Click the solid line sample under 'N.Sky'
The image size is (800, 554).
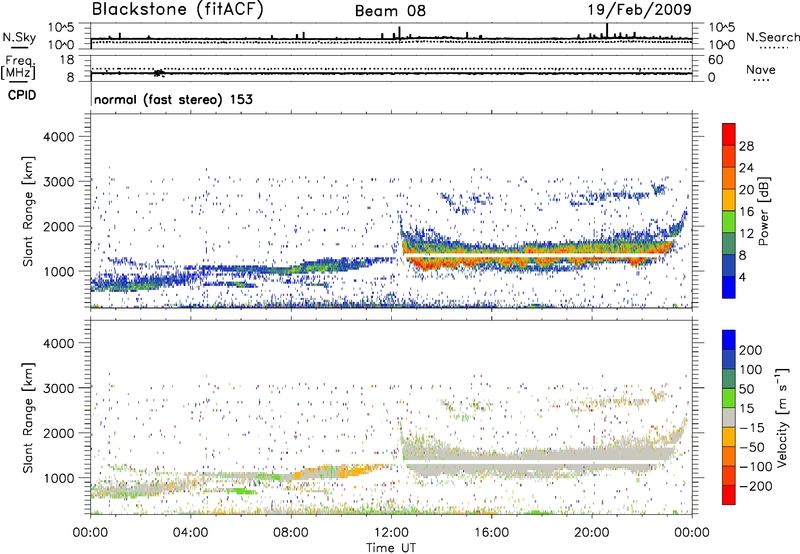19,47
